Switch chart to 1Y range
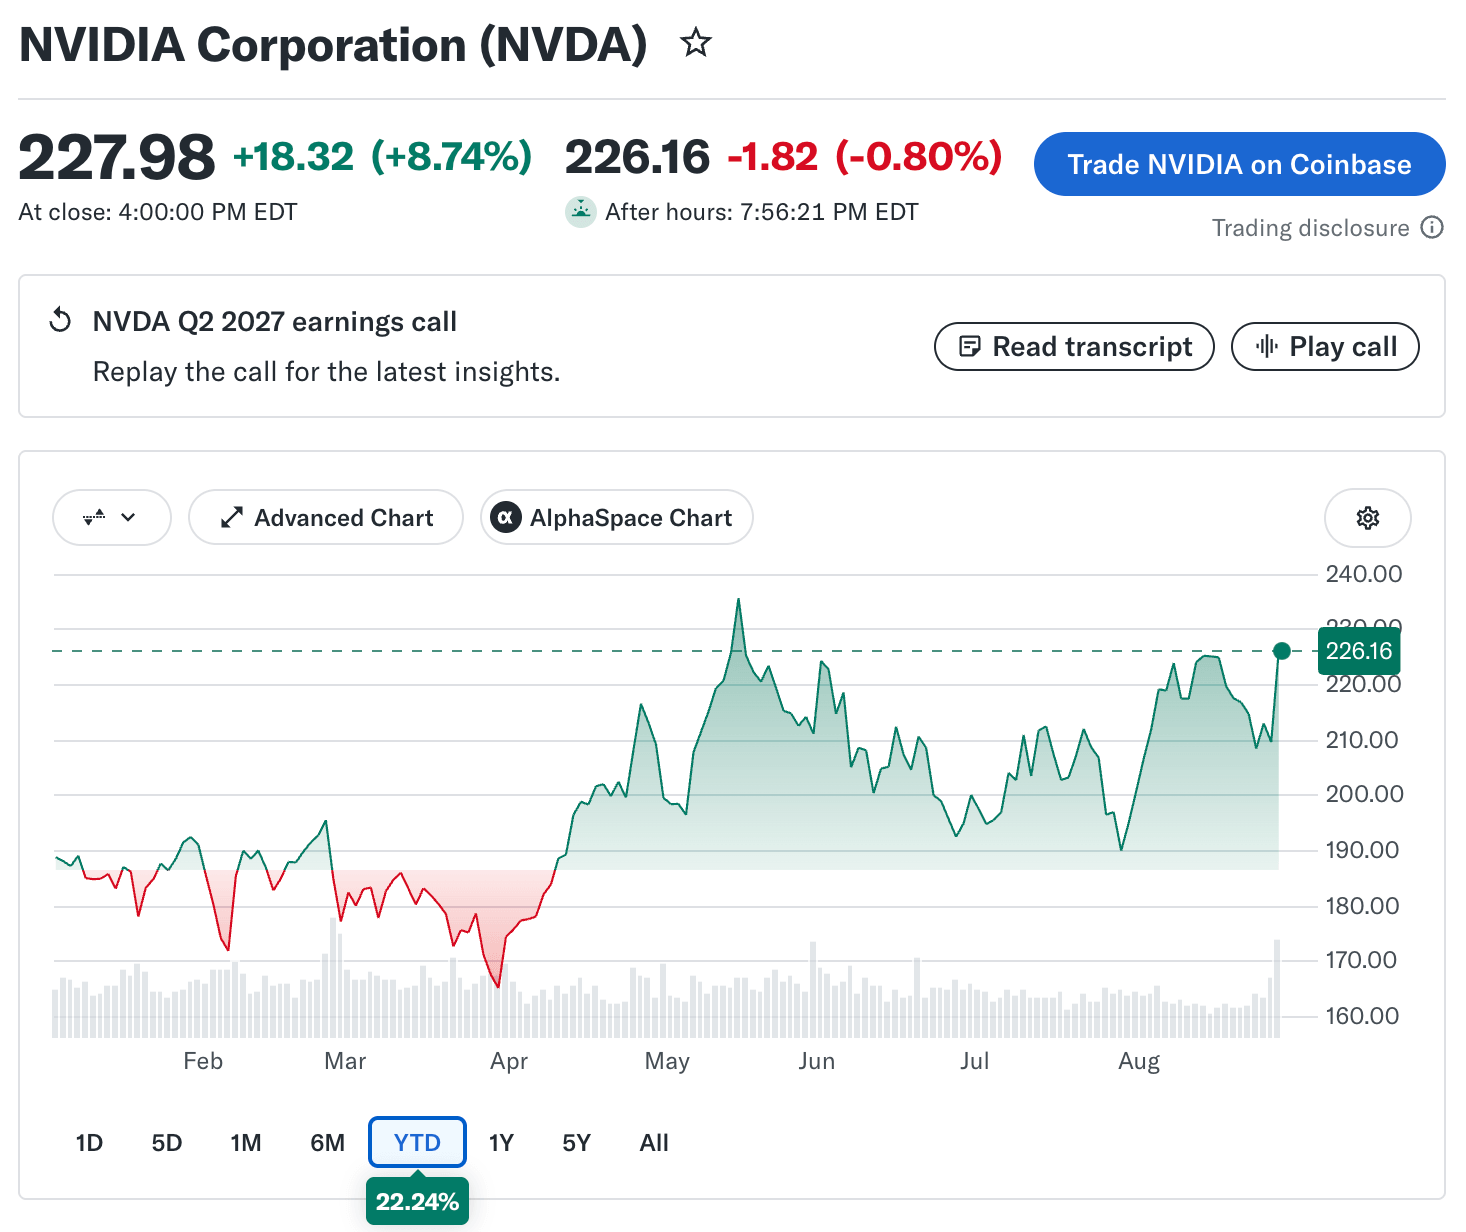The image size is (1466, 1232). click(x=501, y=1143)
